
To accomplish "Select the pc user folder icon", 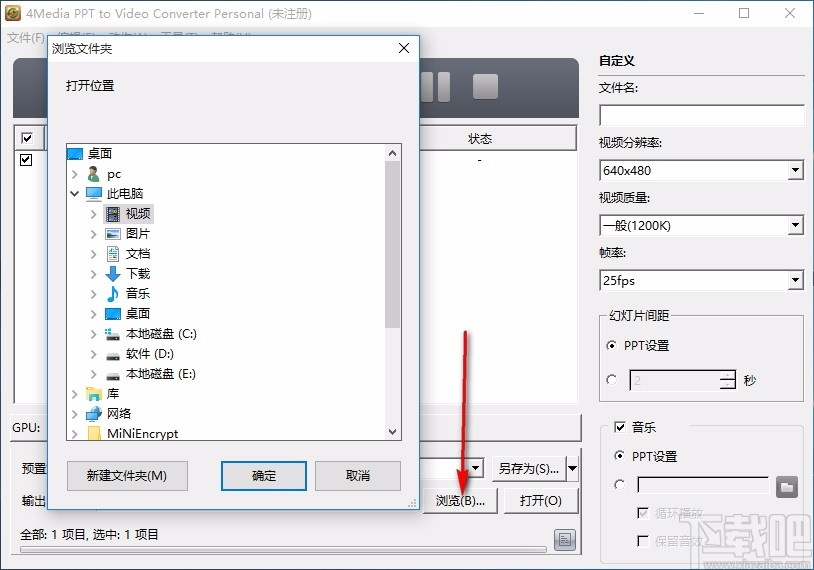I will point(94,174).
